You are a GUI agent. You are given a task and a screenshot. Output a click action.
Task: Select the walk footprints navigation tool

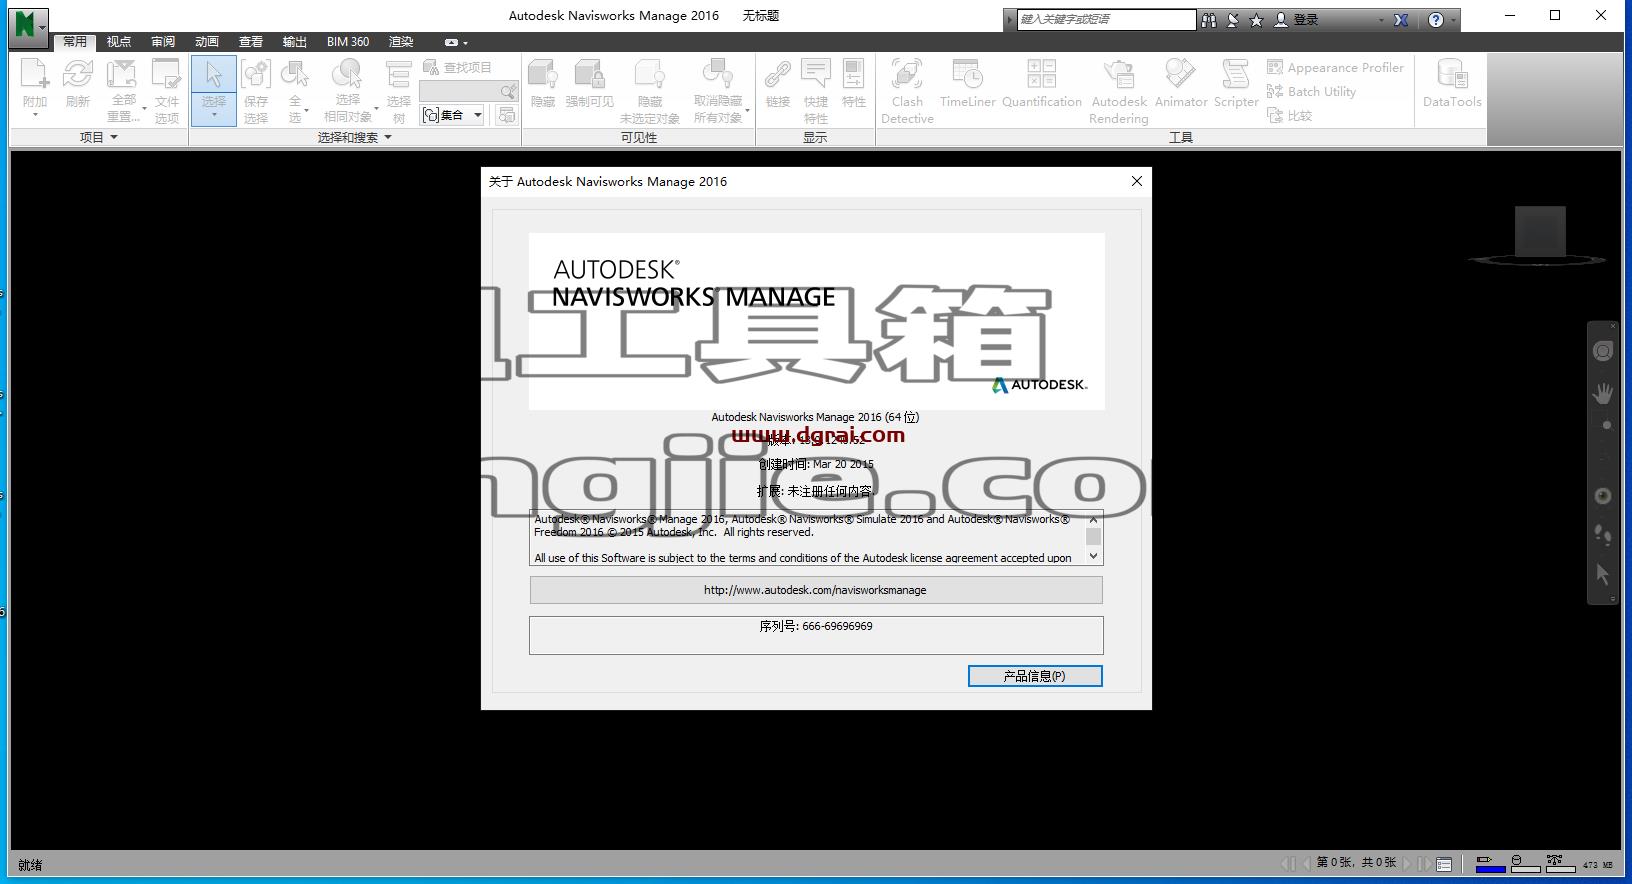tap(1603, 534)
